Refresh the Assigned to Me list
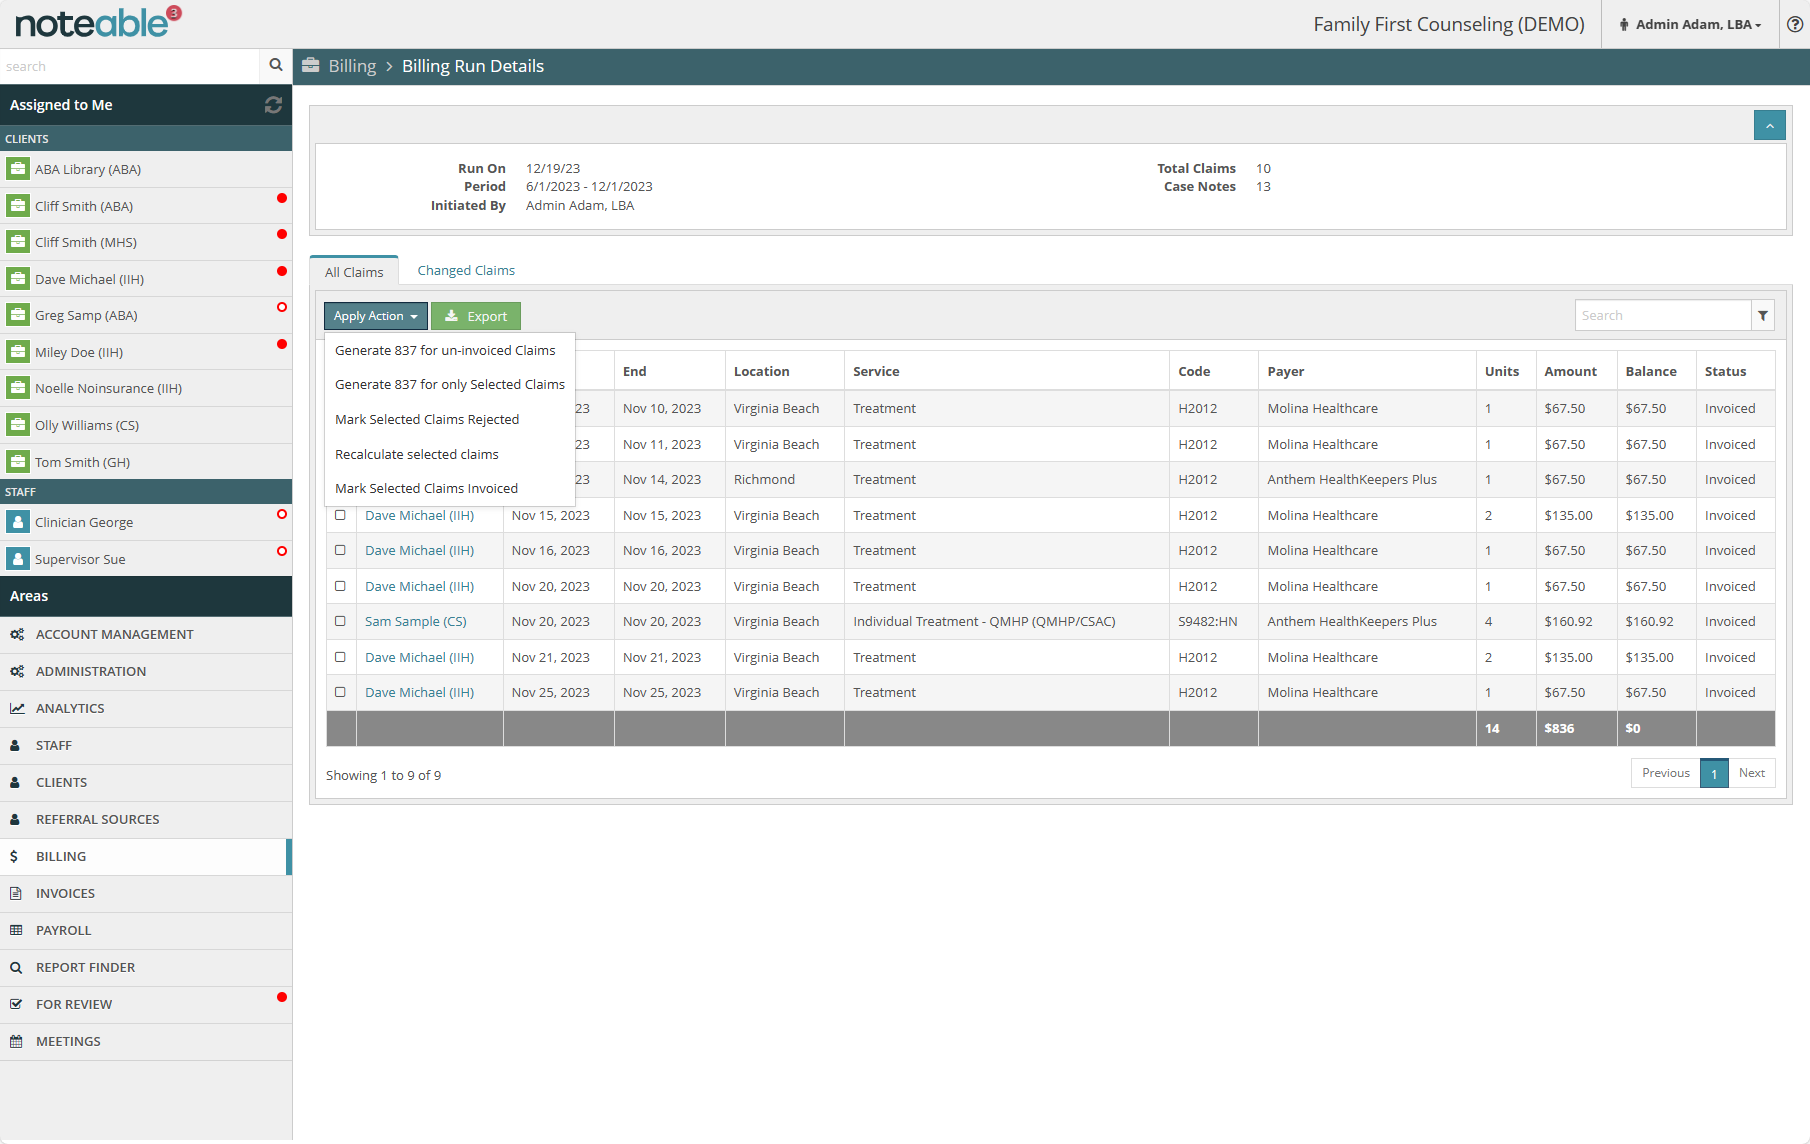The height and width of the screenshot is (1144, 1810). [273, 105]
